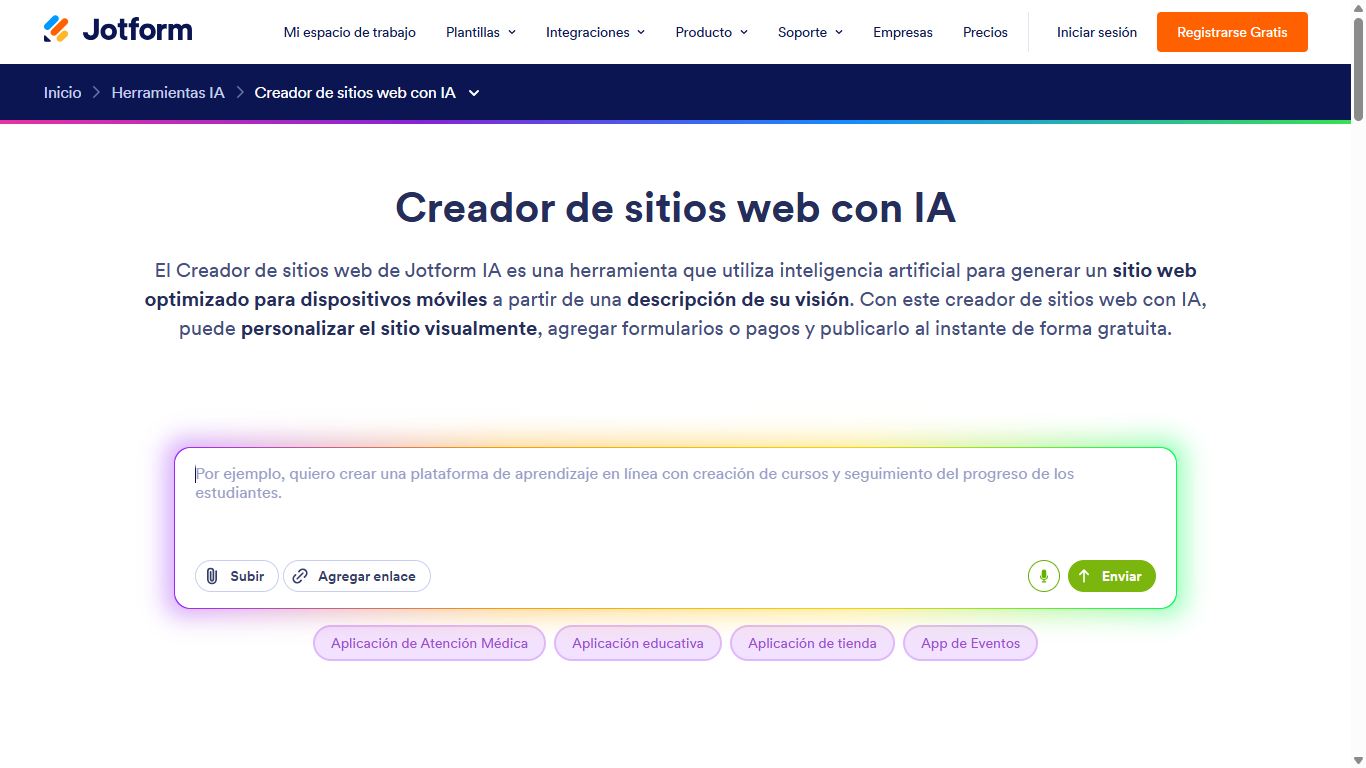Select the Aplicación de Atención Médica suggestion

pos(429,643)
